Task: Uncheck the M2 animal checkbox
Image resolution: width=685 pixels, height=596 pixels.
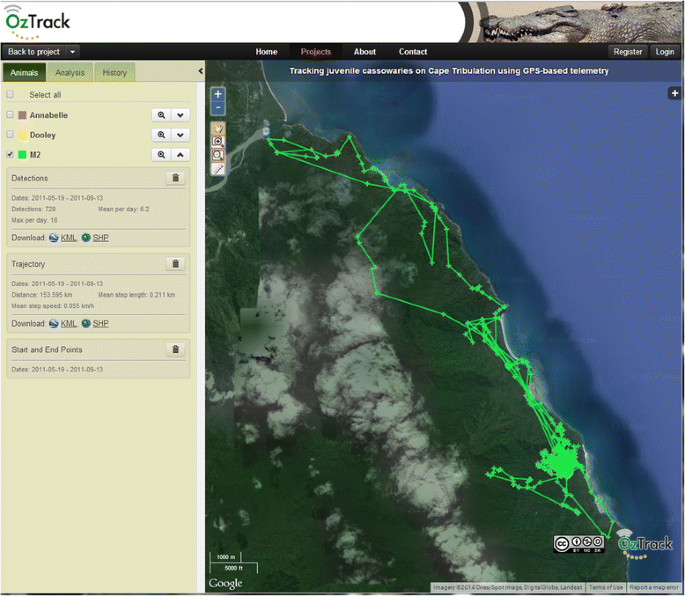Action: coord(11,155)
